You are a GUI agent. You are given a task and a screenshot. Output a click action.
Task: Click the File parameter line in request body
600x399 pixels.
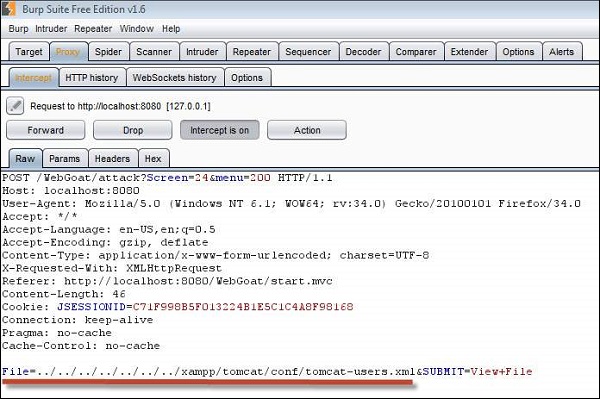[x=267, y=371]
